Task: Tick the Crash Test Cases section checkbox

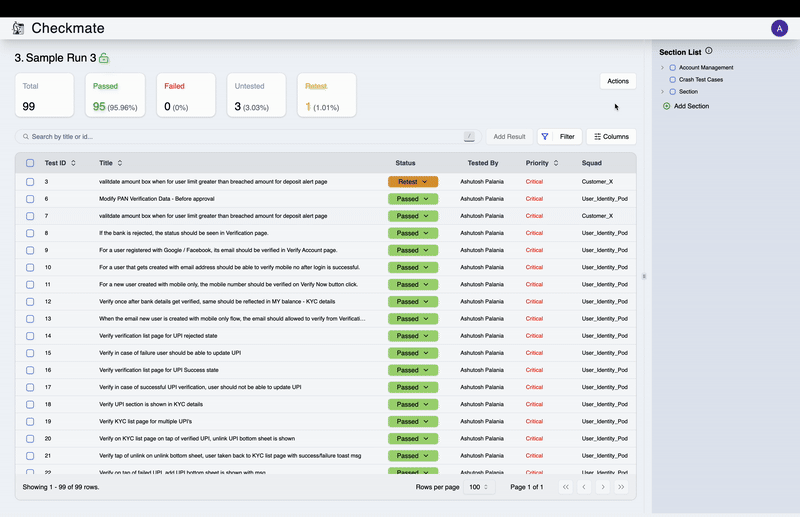Action: click(x=672, y=79)
